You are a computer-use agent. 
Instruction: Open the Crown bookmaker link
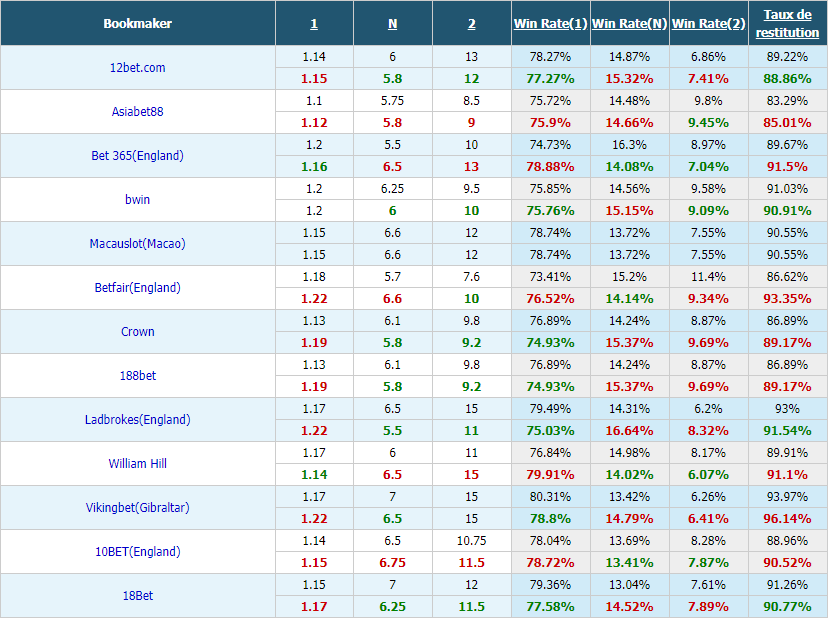click(137, 332)
